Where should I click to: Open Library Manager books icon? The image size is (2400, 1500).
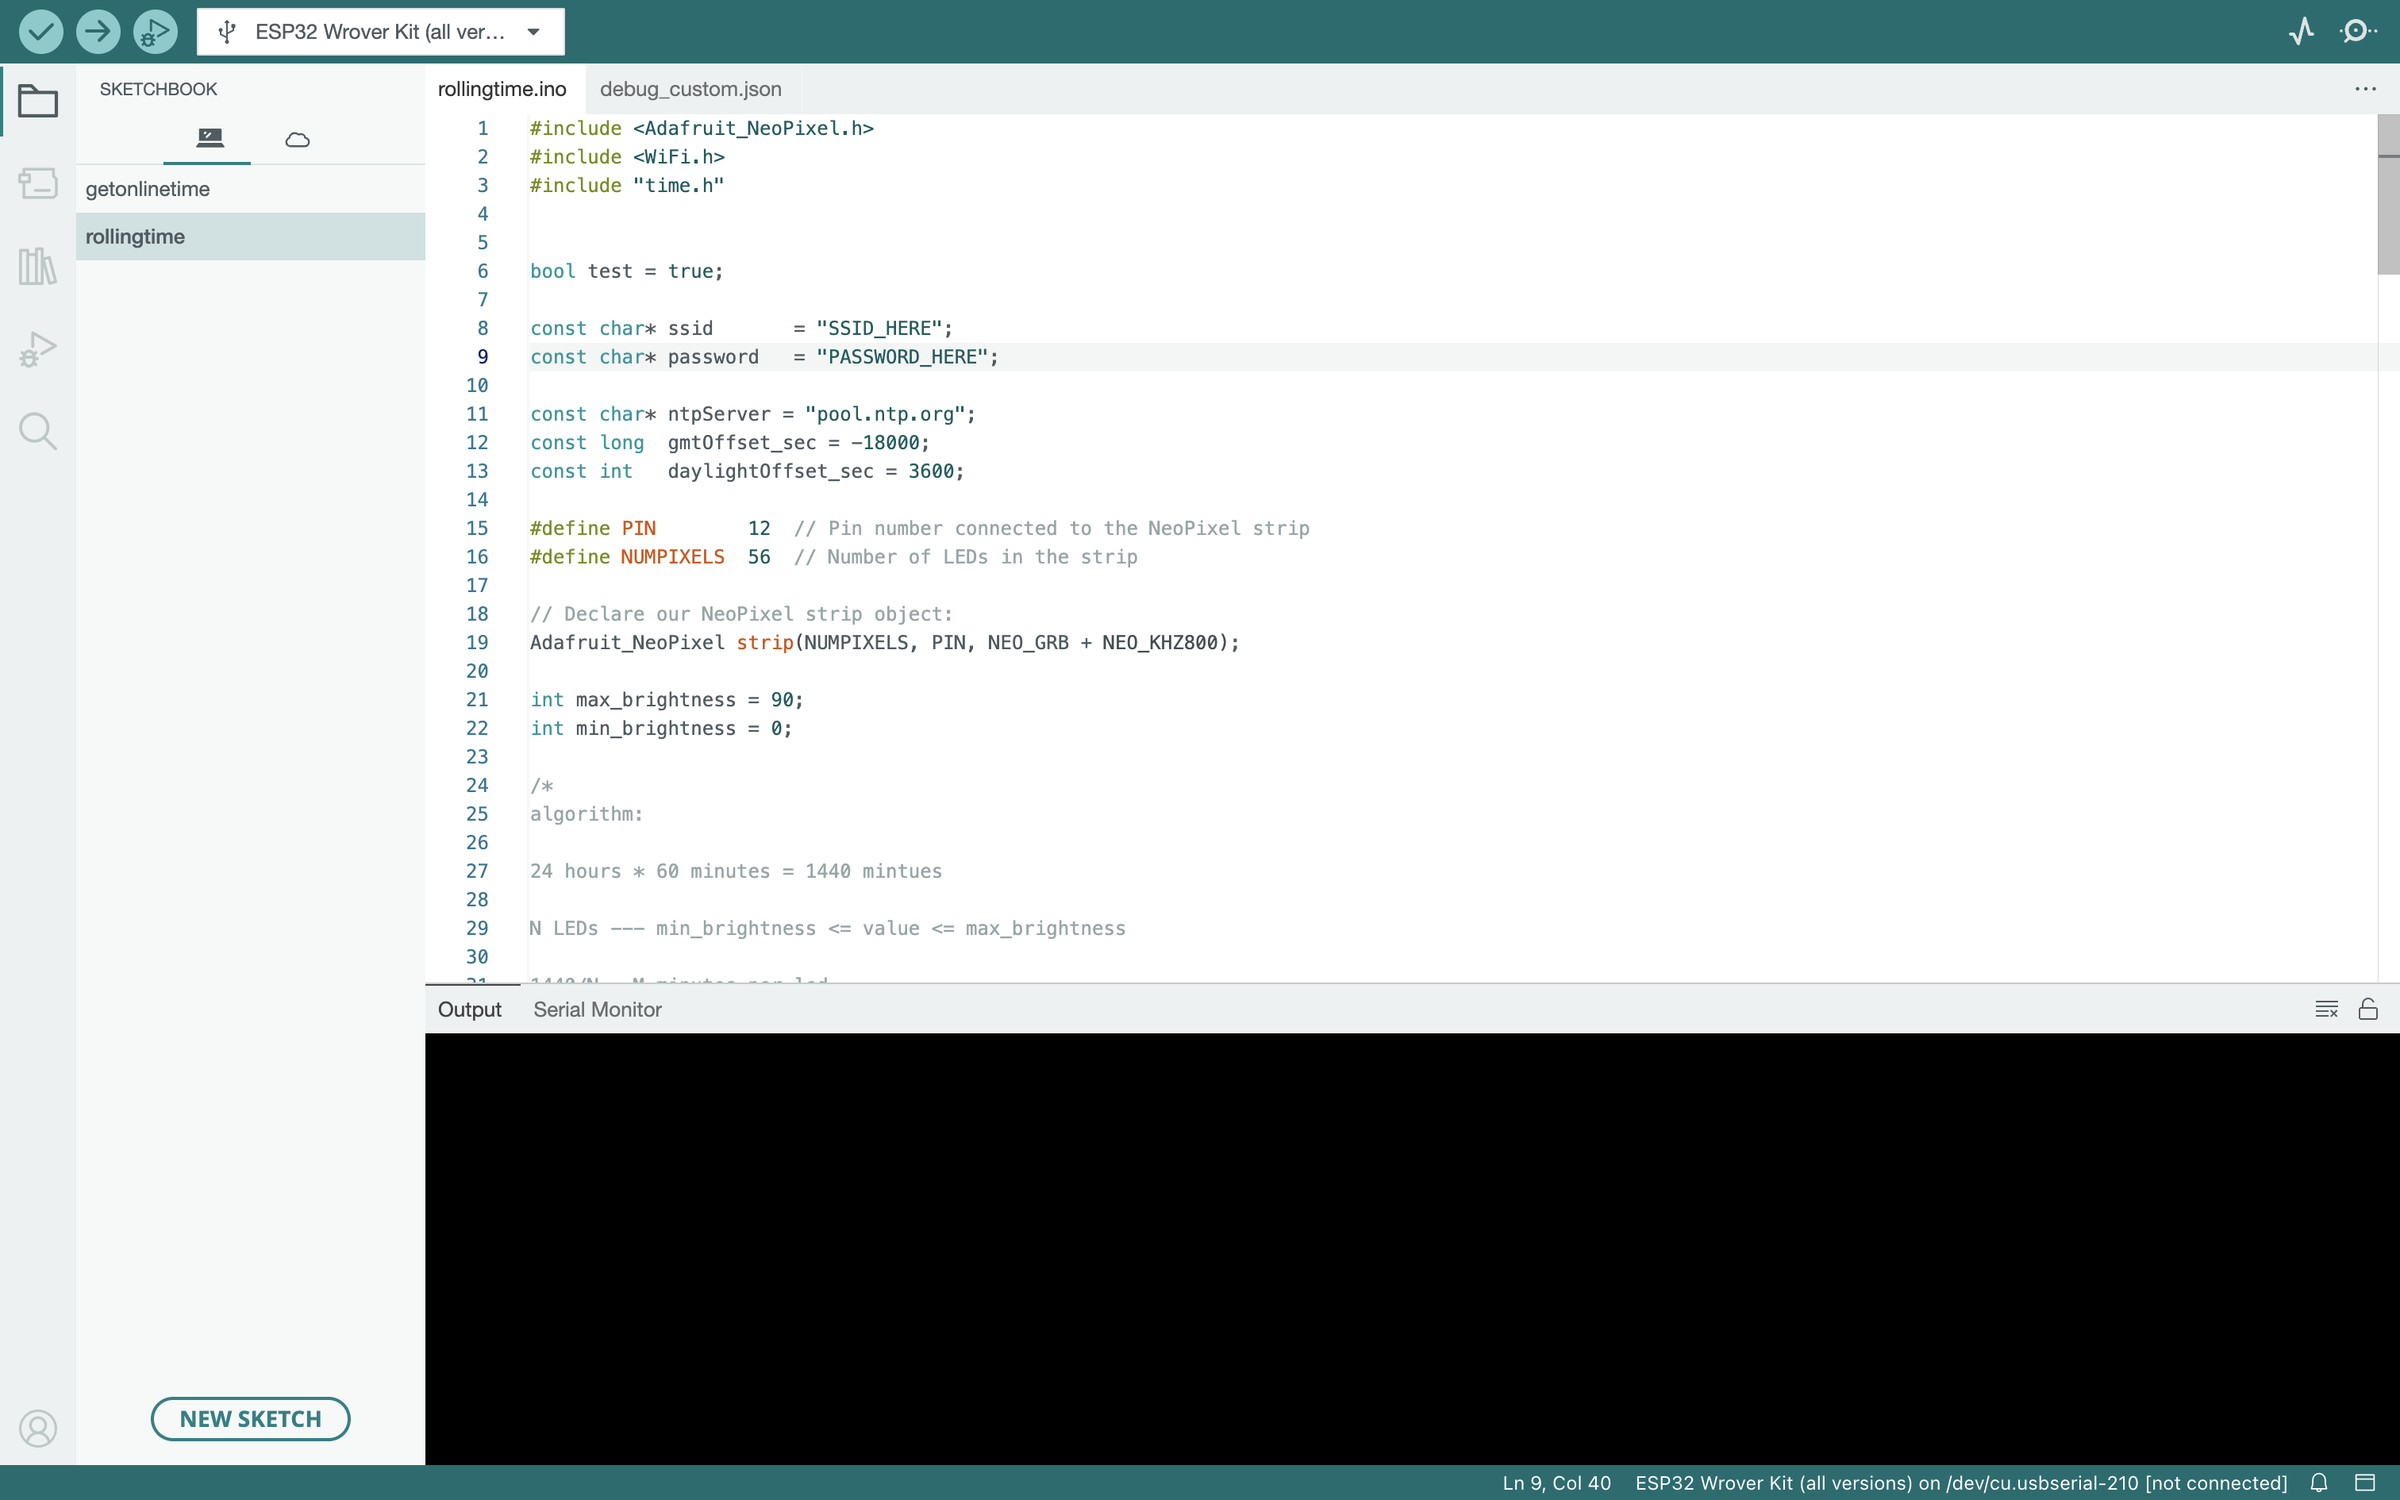point(38,266)
